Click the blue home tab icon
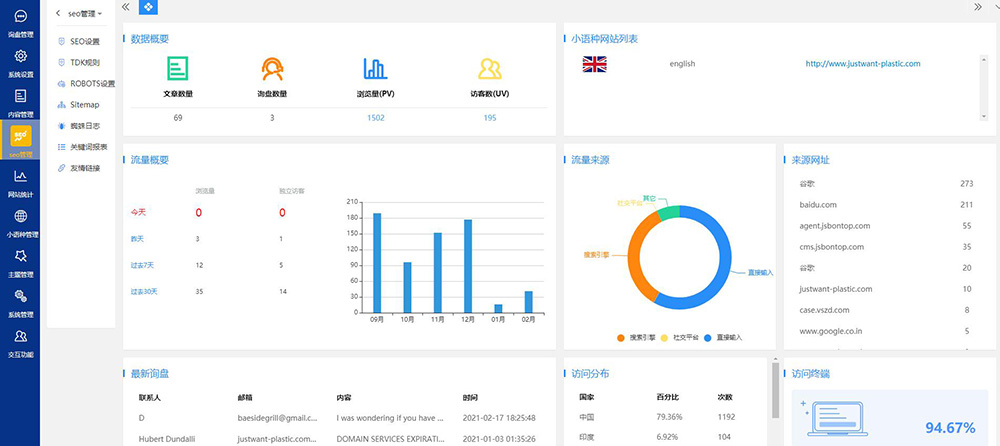The width and height of the screenshot is (1000, 446). point(147,7)
